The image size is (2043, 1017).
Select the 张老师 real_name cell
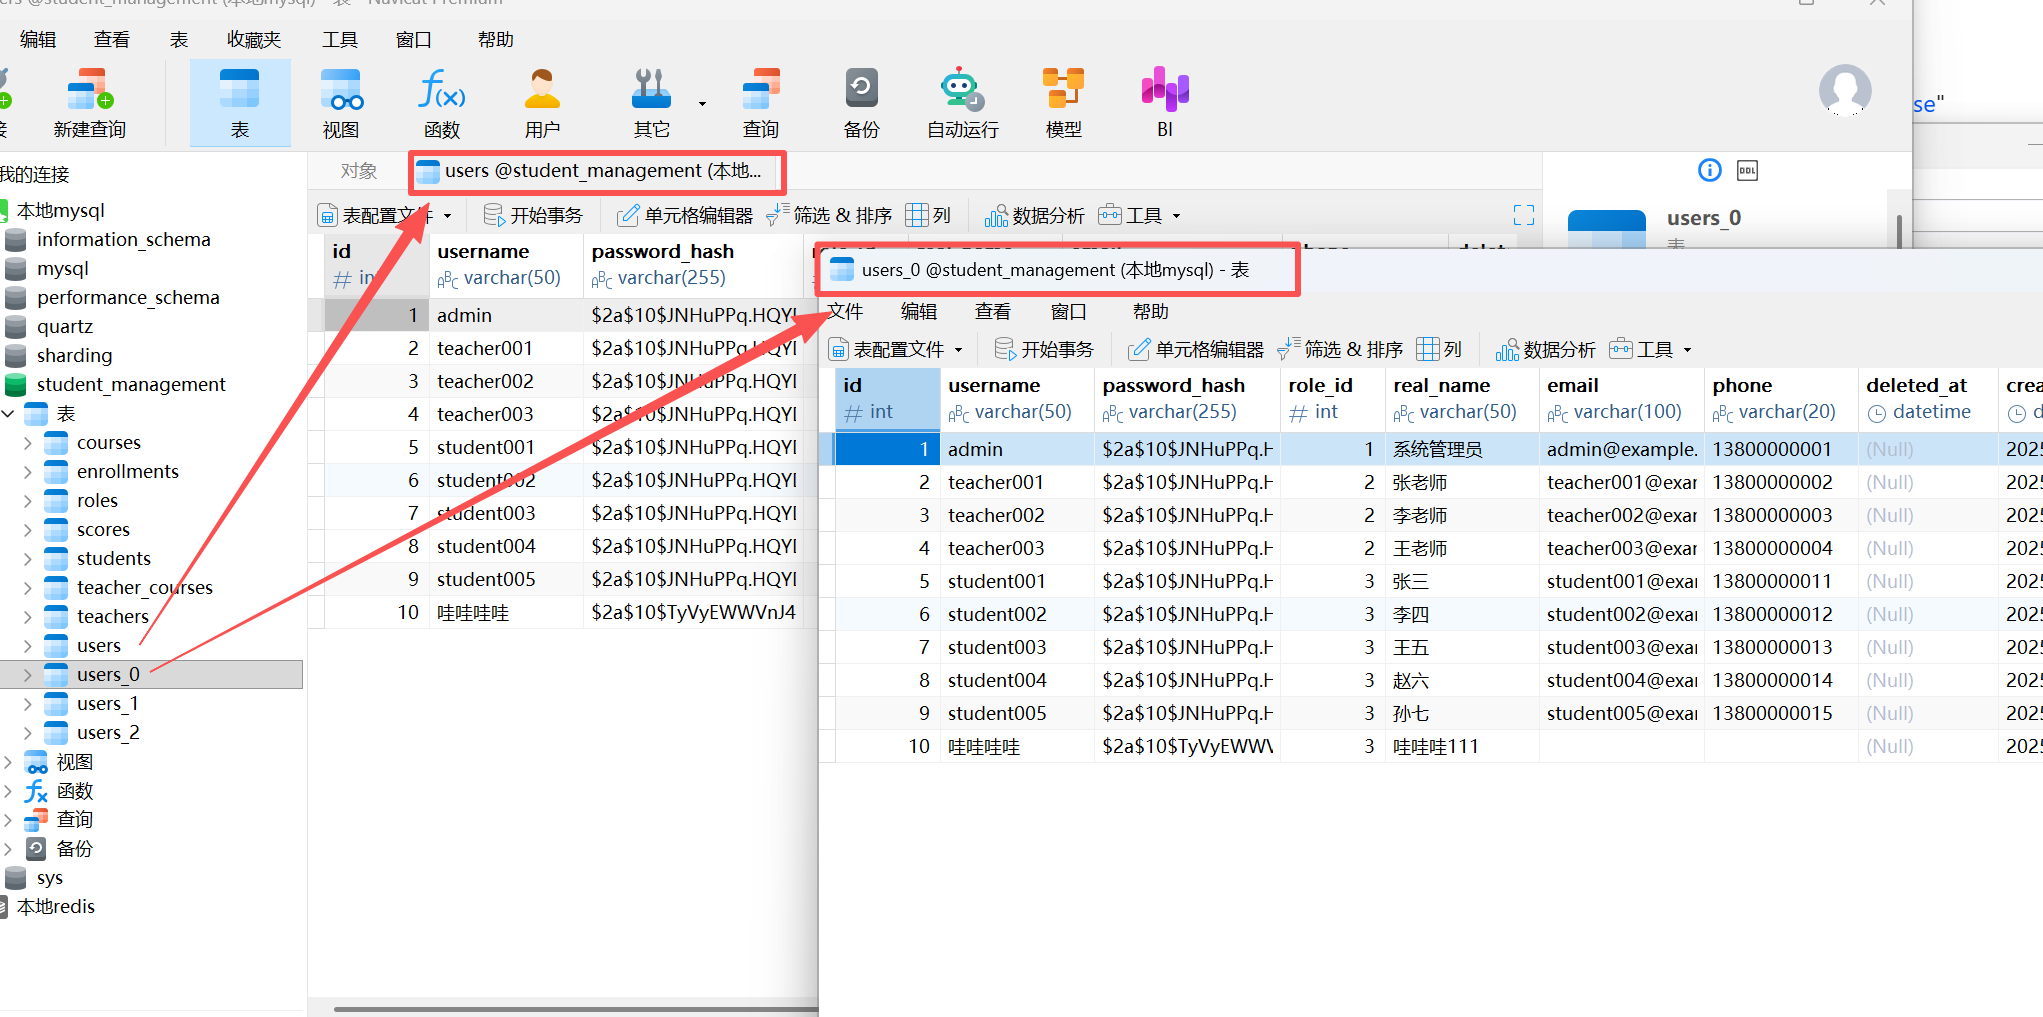point(1461,482)
